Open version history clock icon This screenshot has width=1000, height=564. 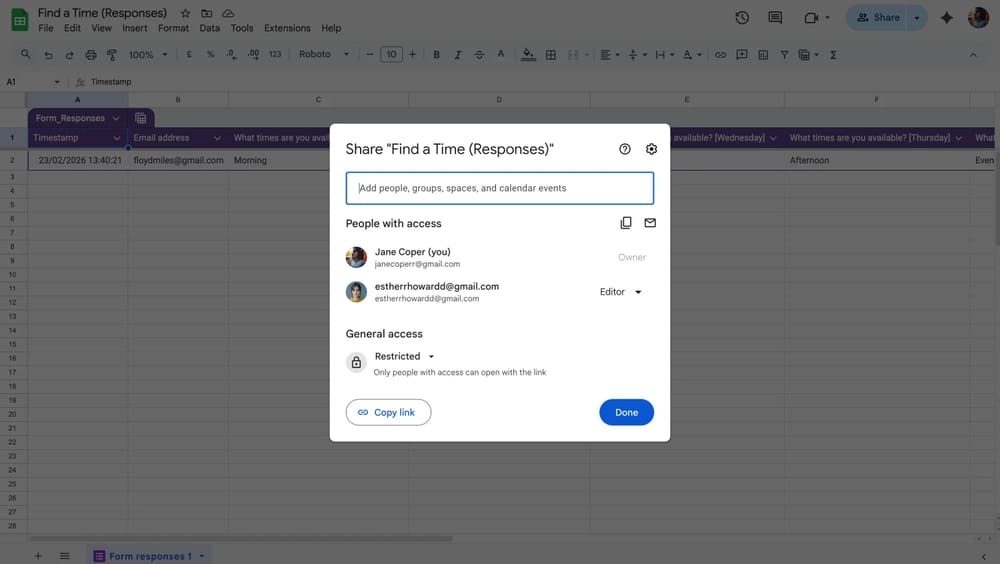(742, 18)
